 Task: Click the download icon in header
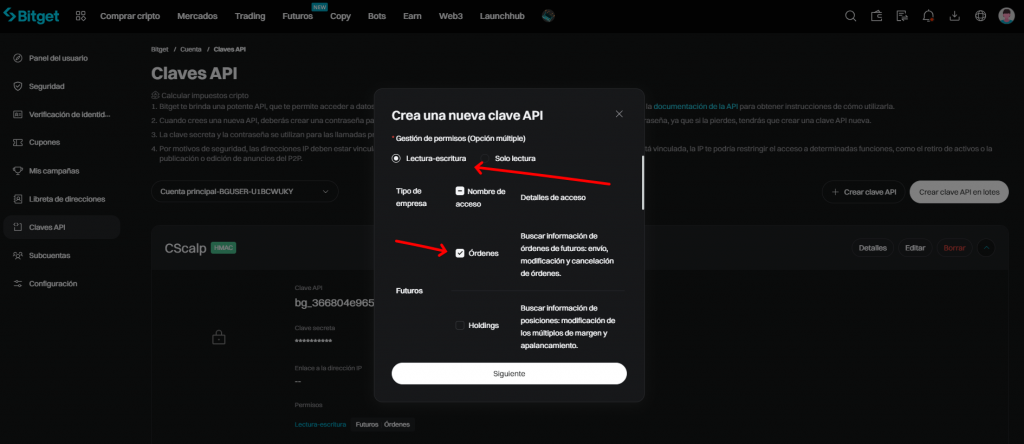click(x=954, y=16)
